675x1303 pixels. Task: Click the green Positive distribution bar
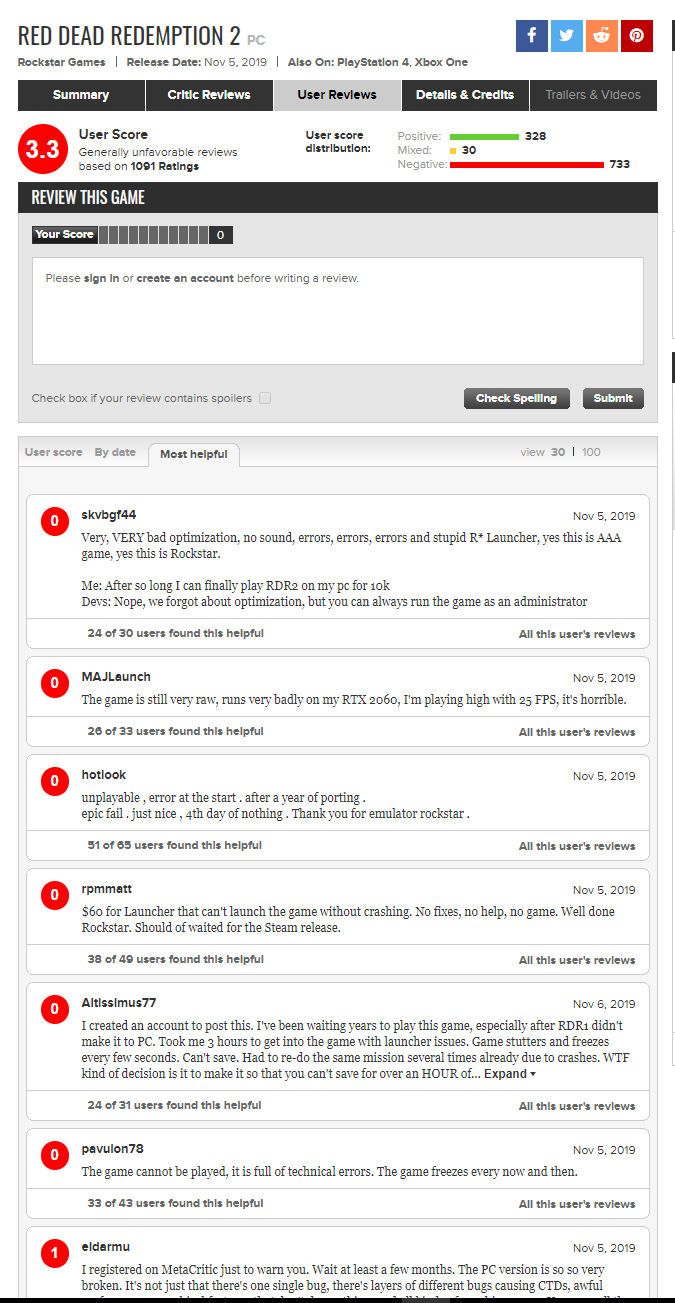pos(484,136)
